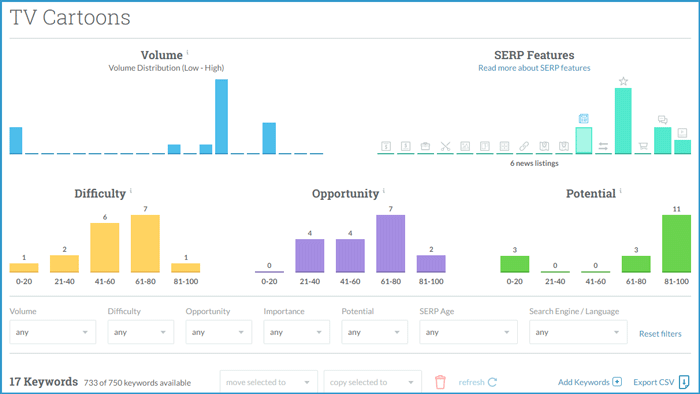Expand the 'move selected to' dropdown
The image size is (700, 394).
(269, 382)
